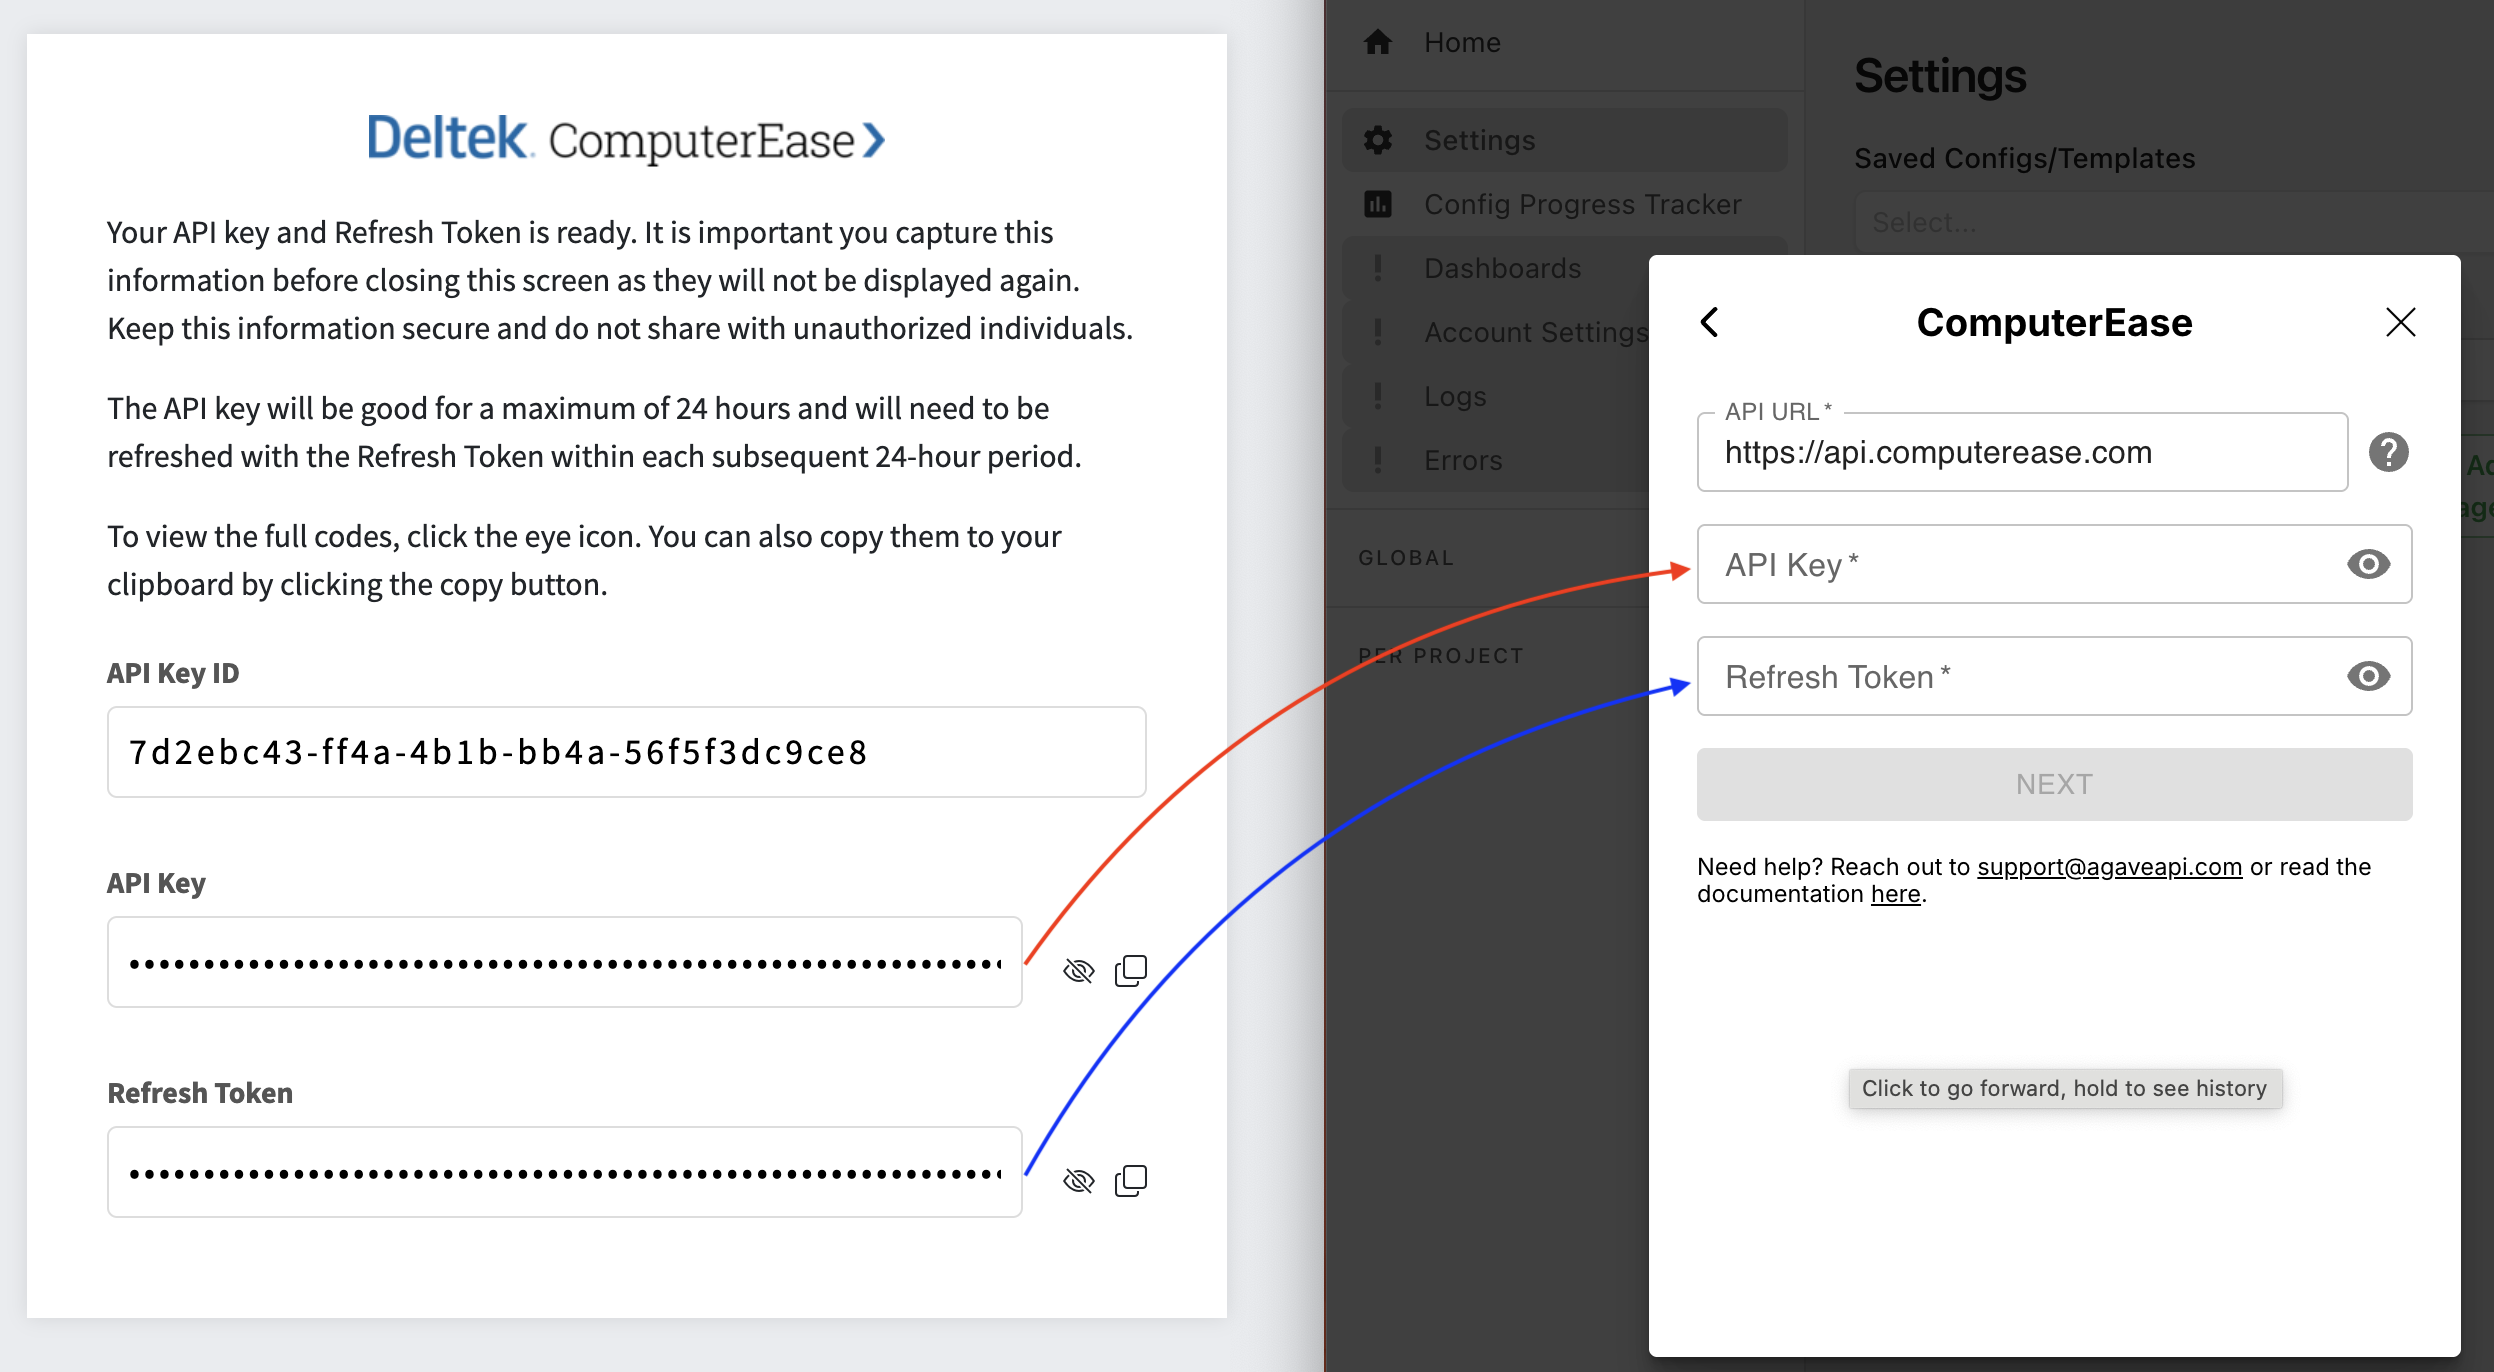Copy the Refresh Token to clipboard
The height and width of the screenshot is (1372, 2494).
coord(1131,1180)
